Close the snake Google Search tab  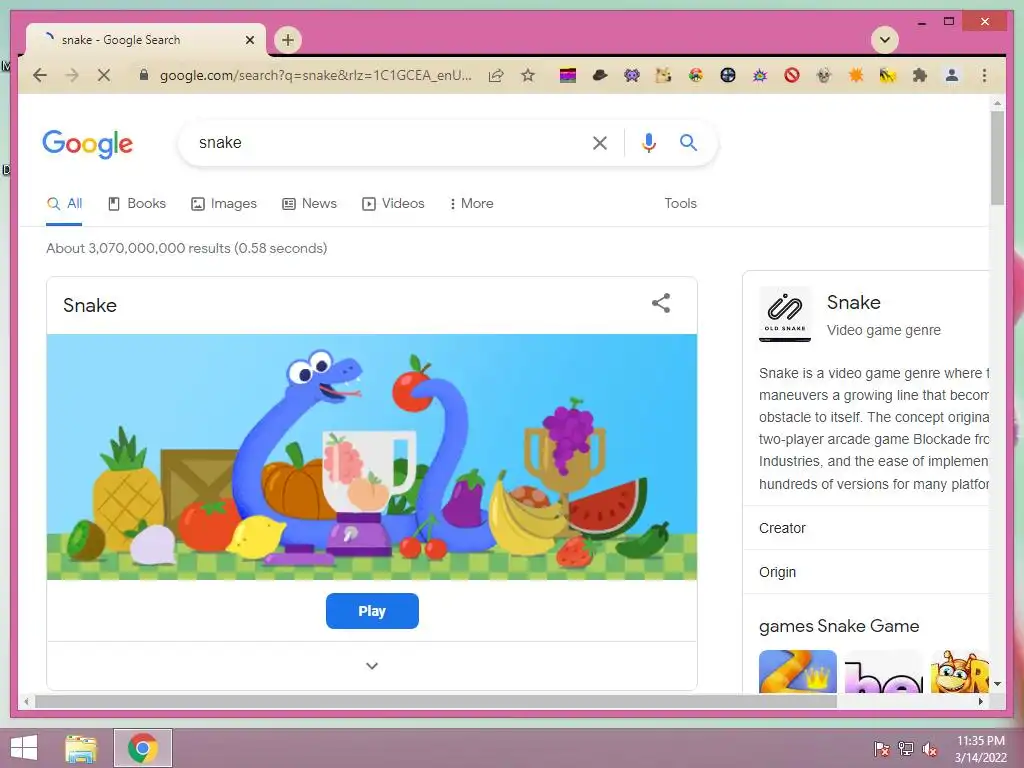click(x=249, y=40)
